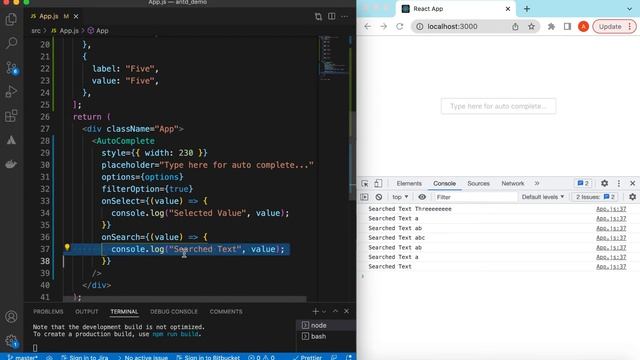
Task: Switch to the Sources tab in DevTools
Action: (x=478, y=183)
